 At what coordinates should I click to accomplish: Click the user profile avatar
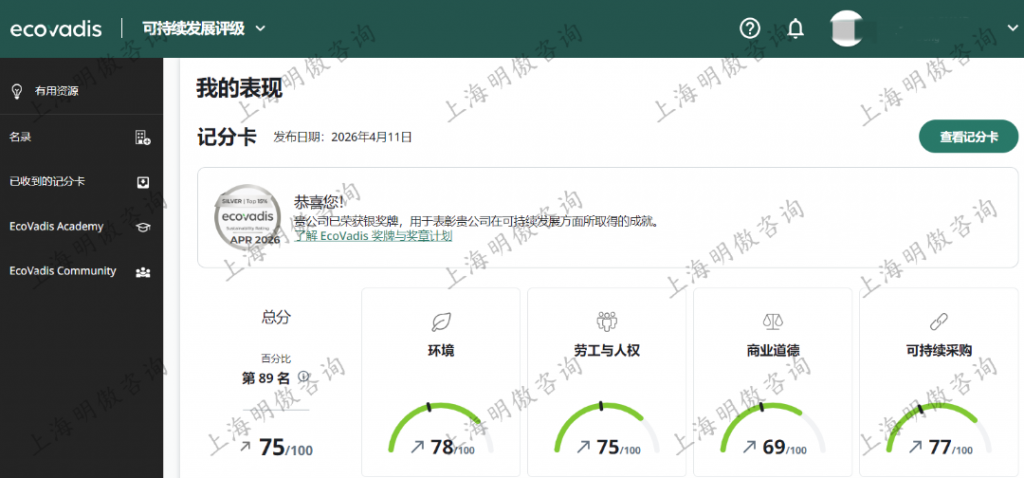pyautogui.click(x=850, y=29)
